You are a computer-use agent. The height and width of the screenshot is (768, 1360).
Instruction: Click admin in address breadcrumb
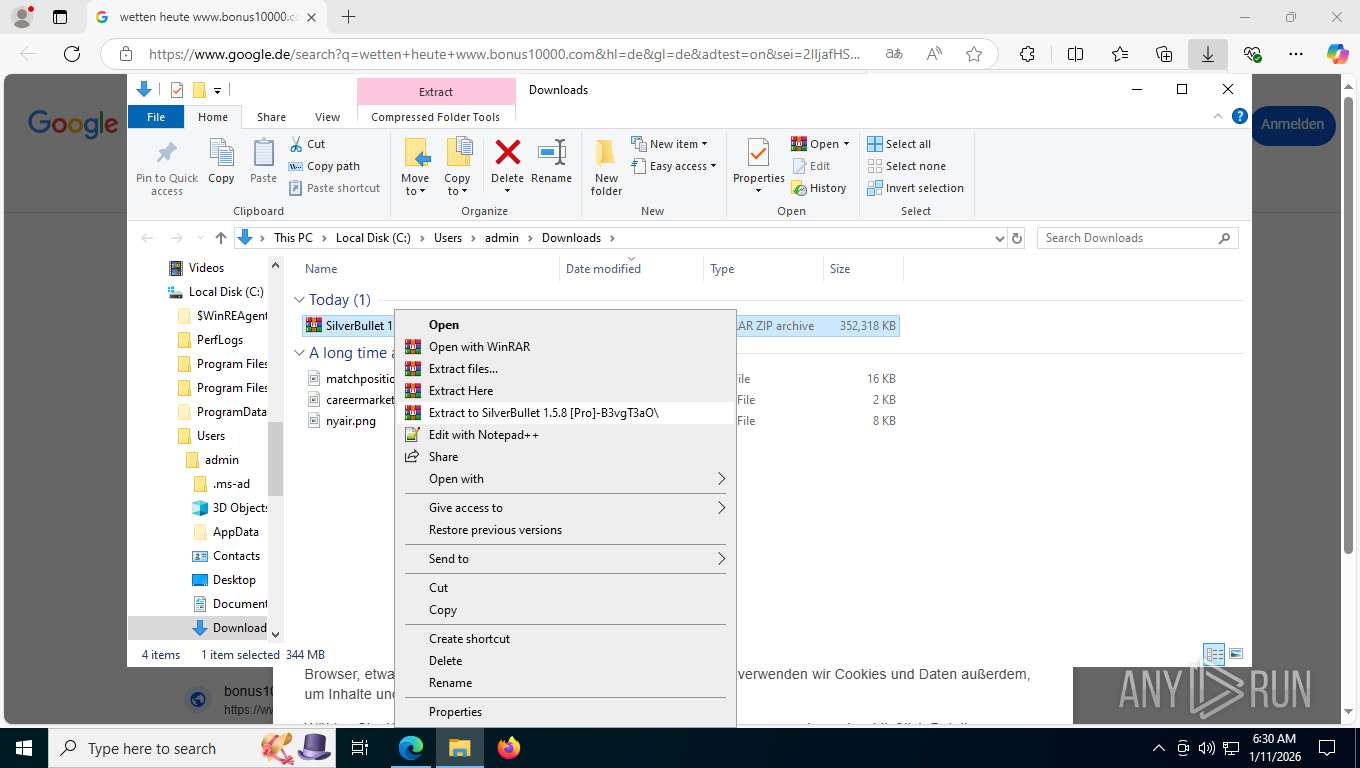click(x=502, y=238)
